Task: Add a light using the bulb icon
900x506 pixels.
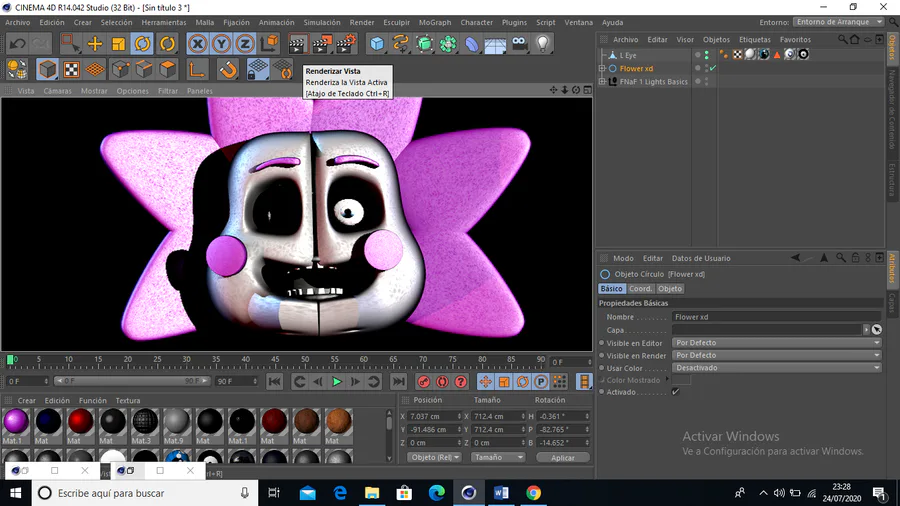Action: pyautogui.click(x=543, y=43)
